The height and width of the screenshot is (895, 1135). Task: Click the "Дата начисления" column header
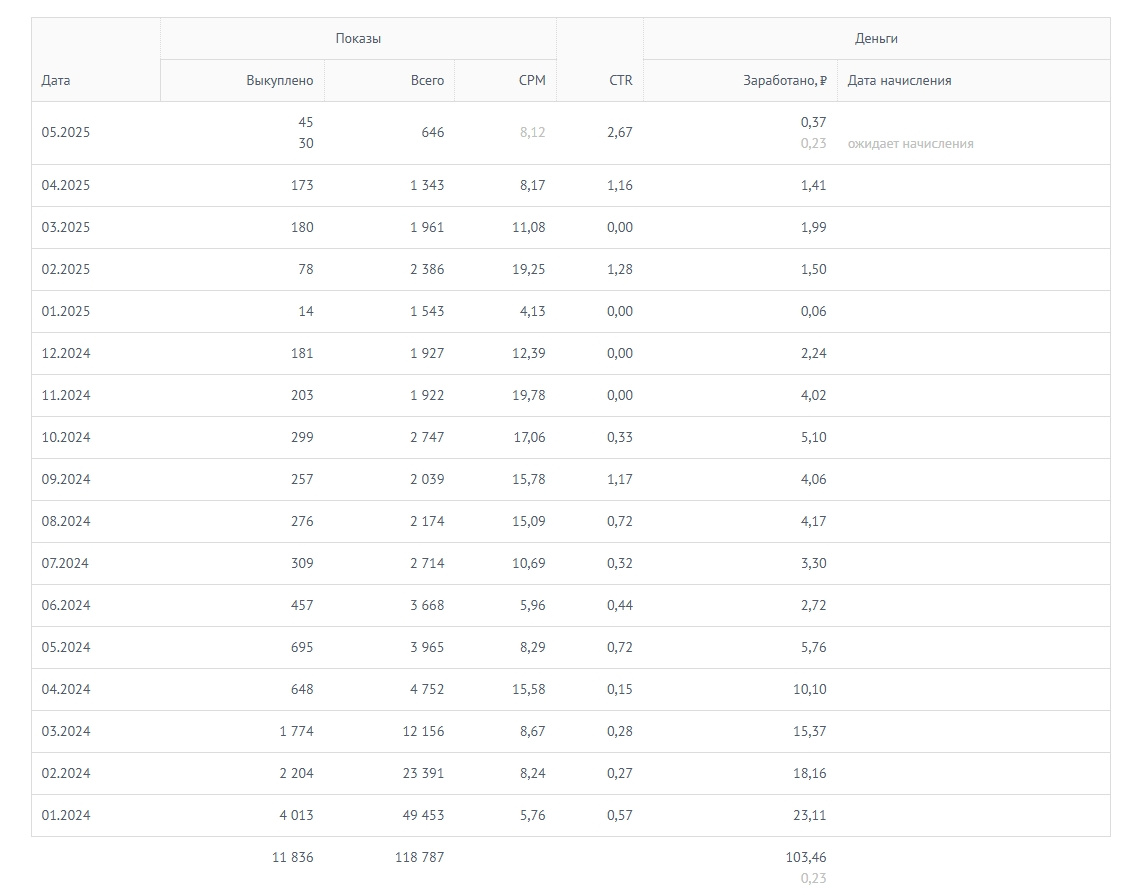(899, 81)
